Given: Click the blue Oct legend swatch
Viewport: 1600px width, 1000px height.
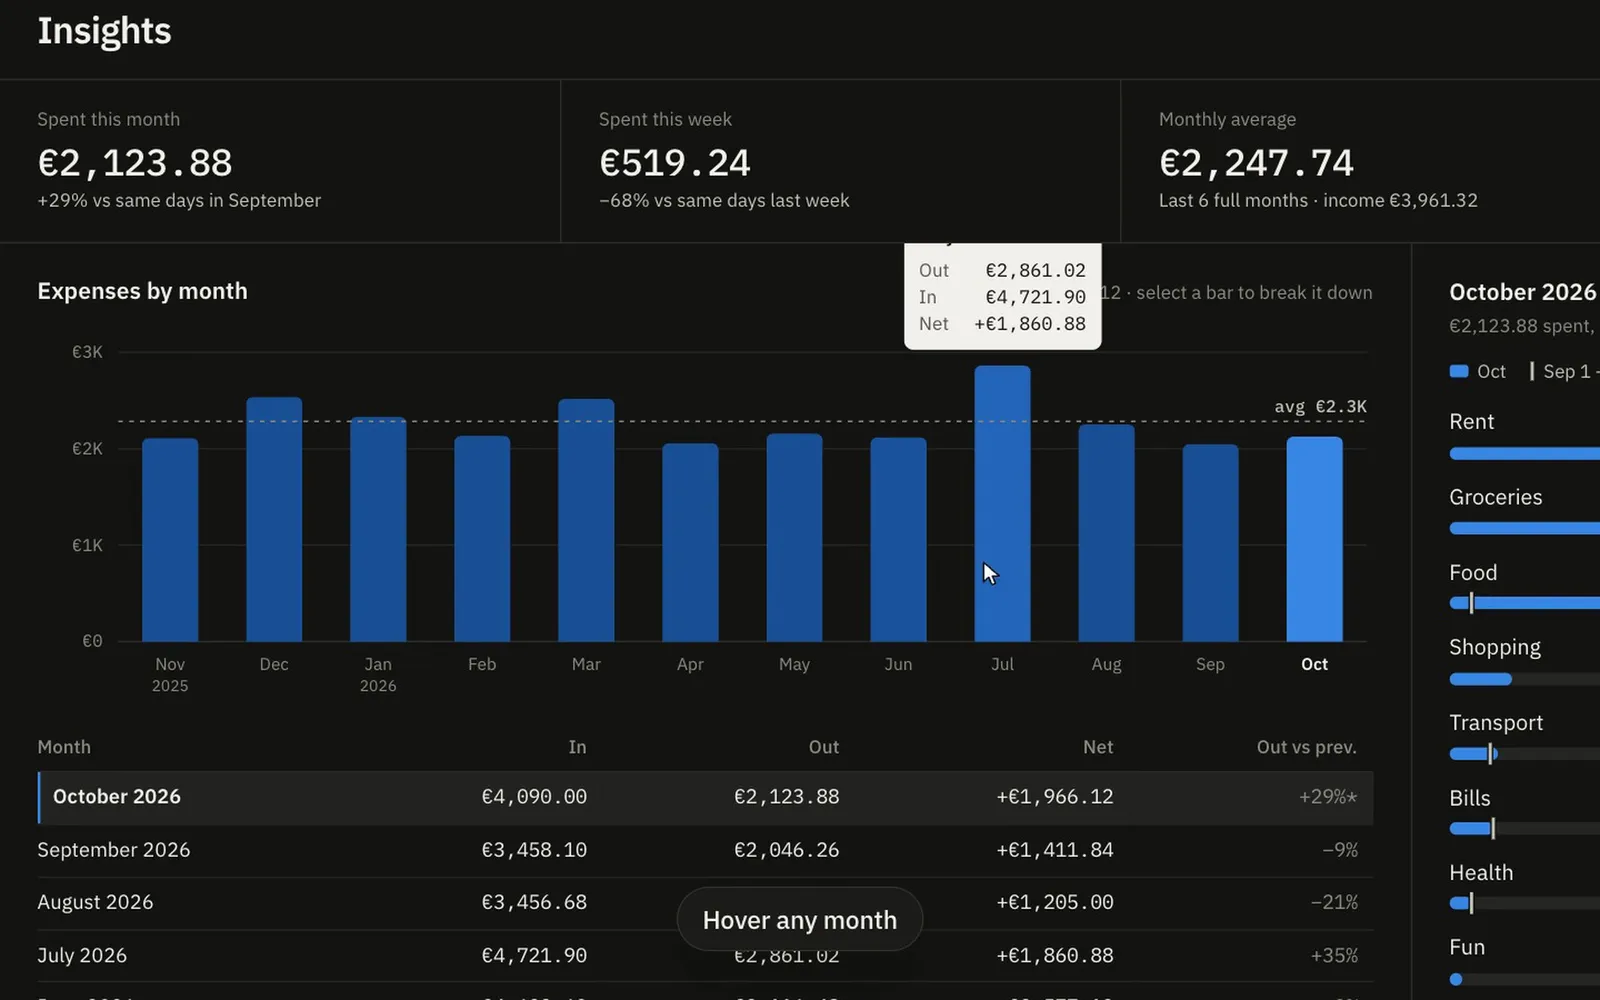Looking at the screenshot, I should pos(1459,371).
